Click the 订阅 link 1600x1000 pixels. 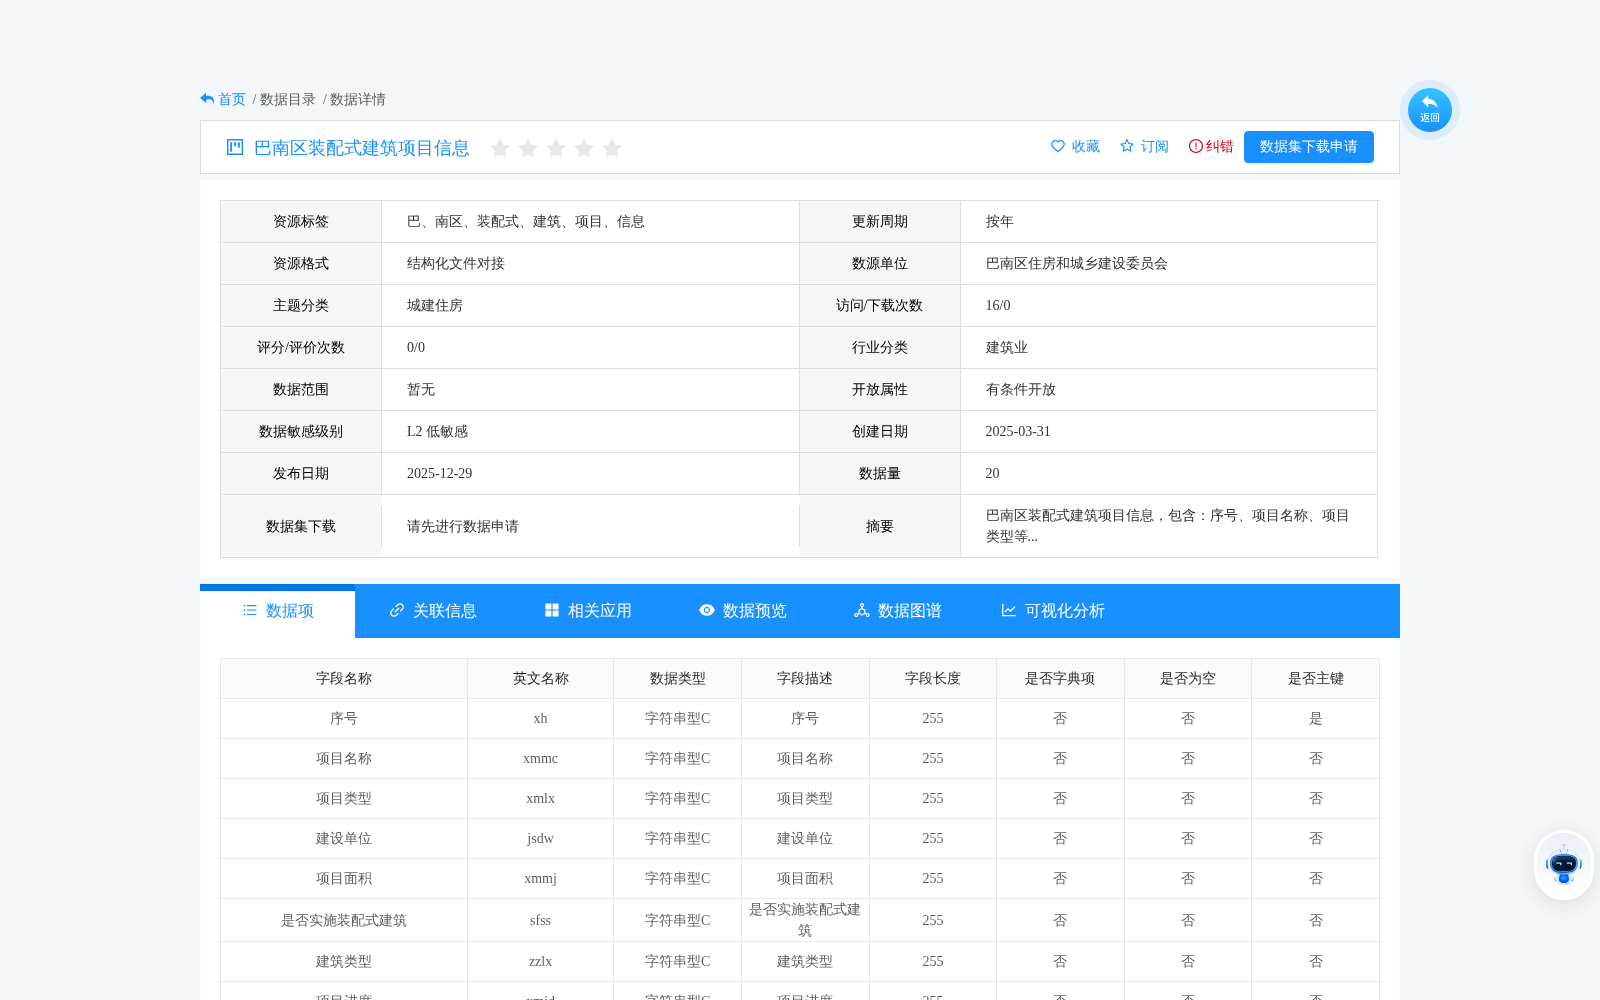click(x=1155, y=147)
